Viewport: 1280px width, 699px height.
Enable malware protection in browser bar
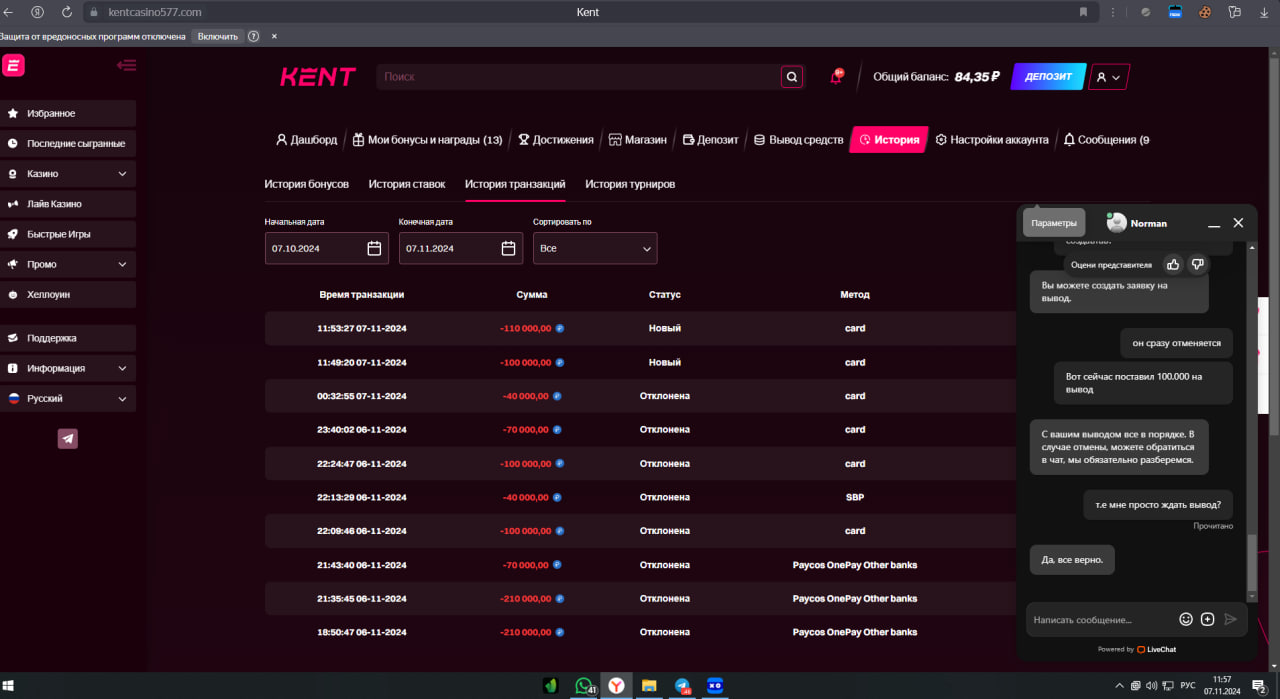coord(218,36)
